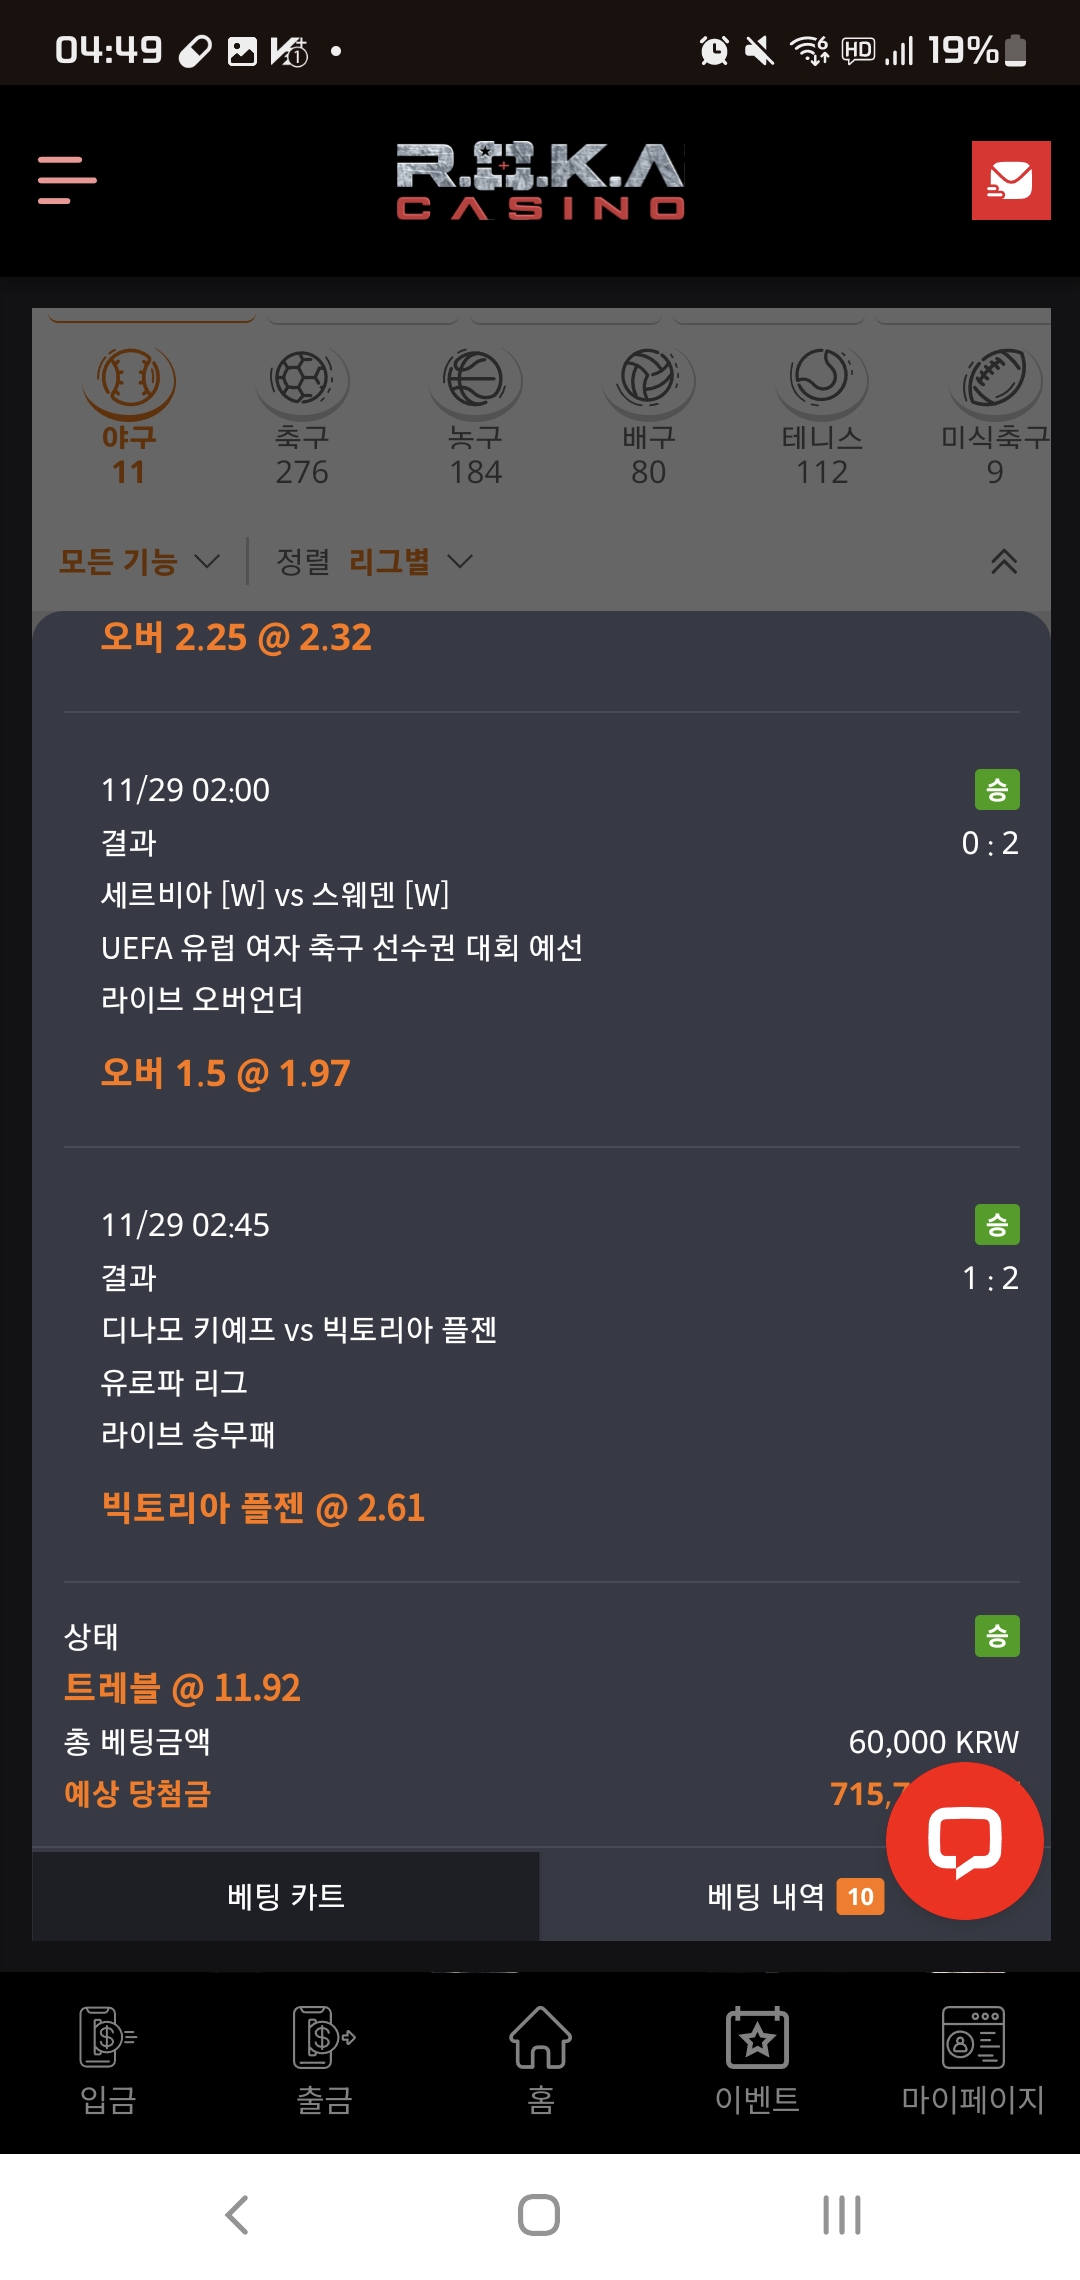This screenshot has width=1080, height=2280.
Task: Switch to the 베팅 카트 tab
Action: 286,1896
